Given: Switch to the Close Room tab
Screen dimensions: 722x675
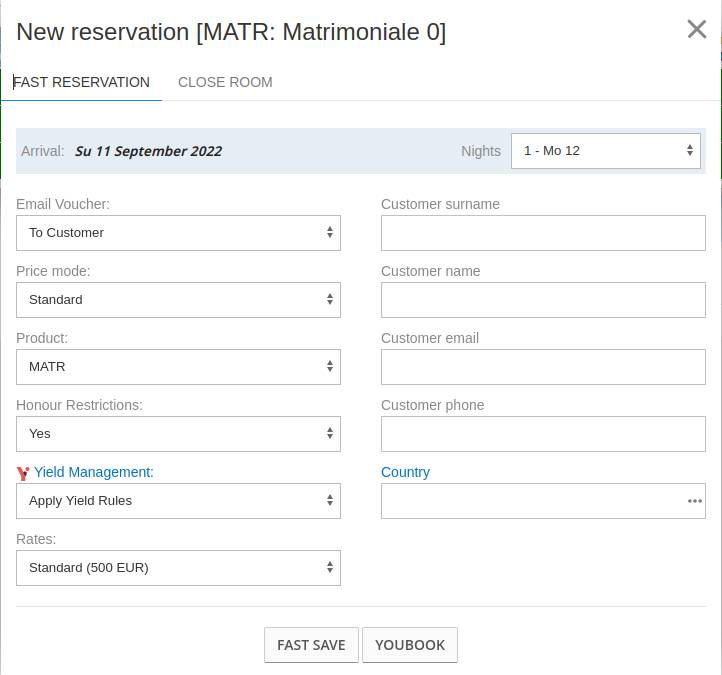Looking at the screenshot, I should pos(225,82).
